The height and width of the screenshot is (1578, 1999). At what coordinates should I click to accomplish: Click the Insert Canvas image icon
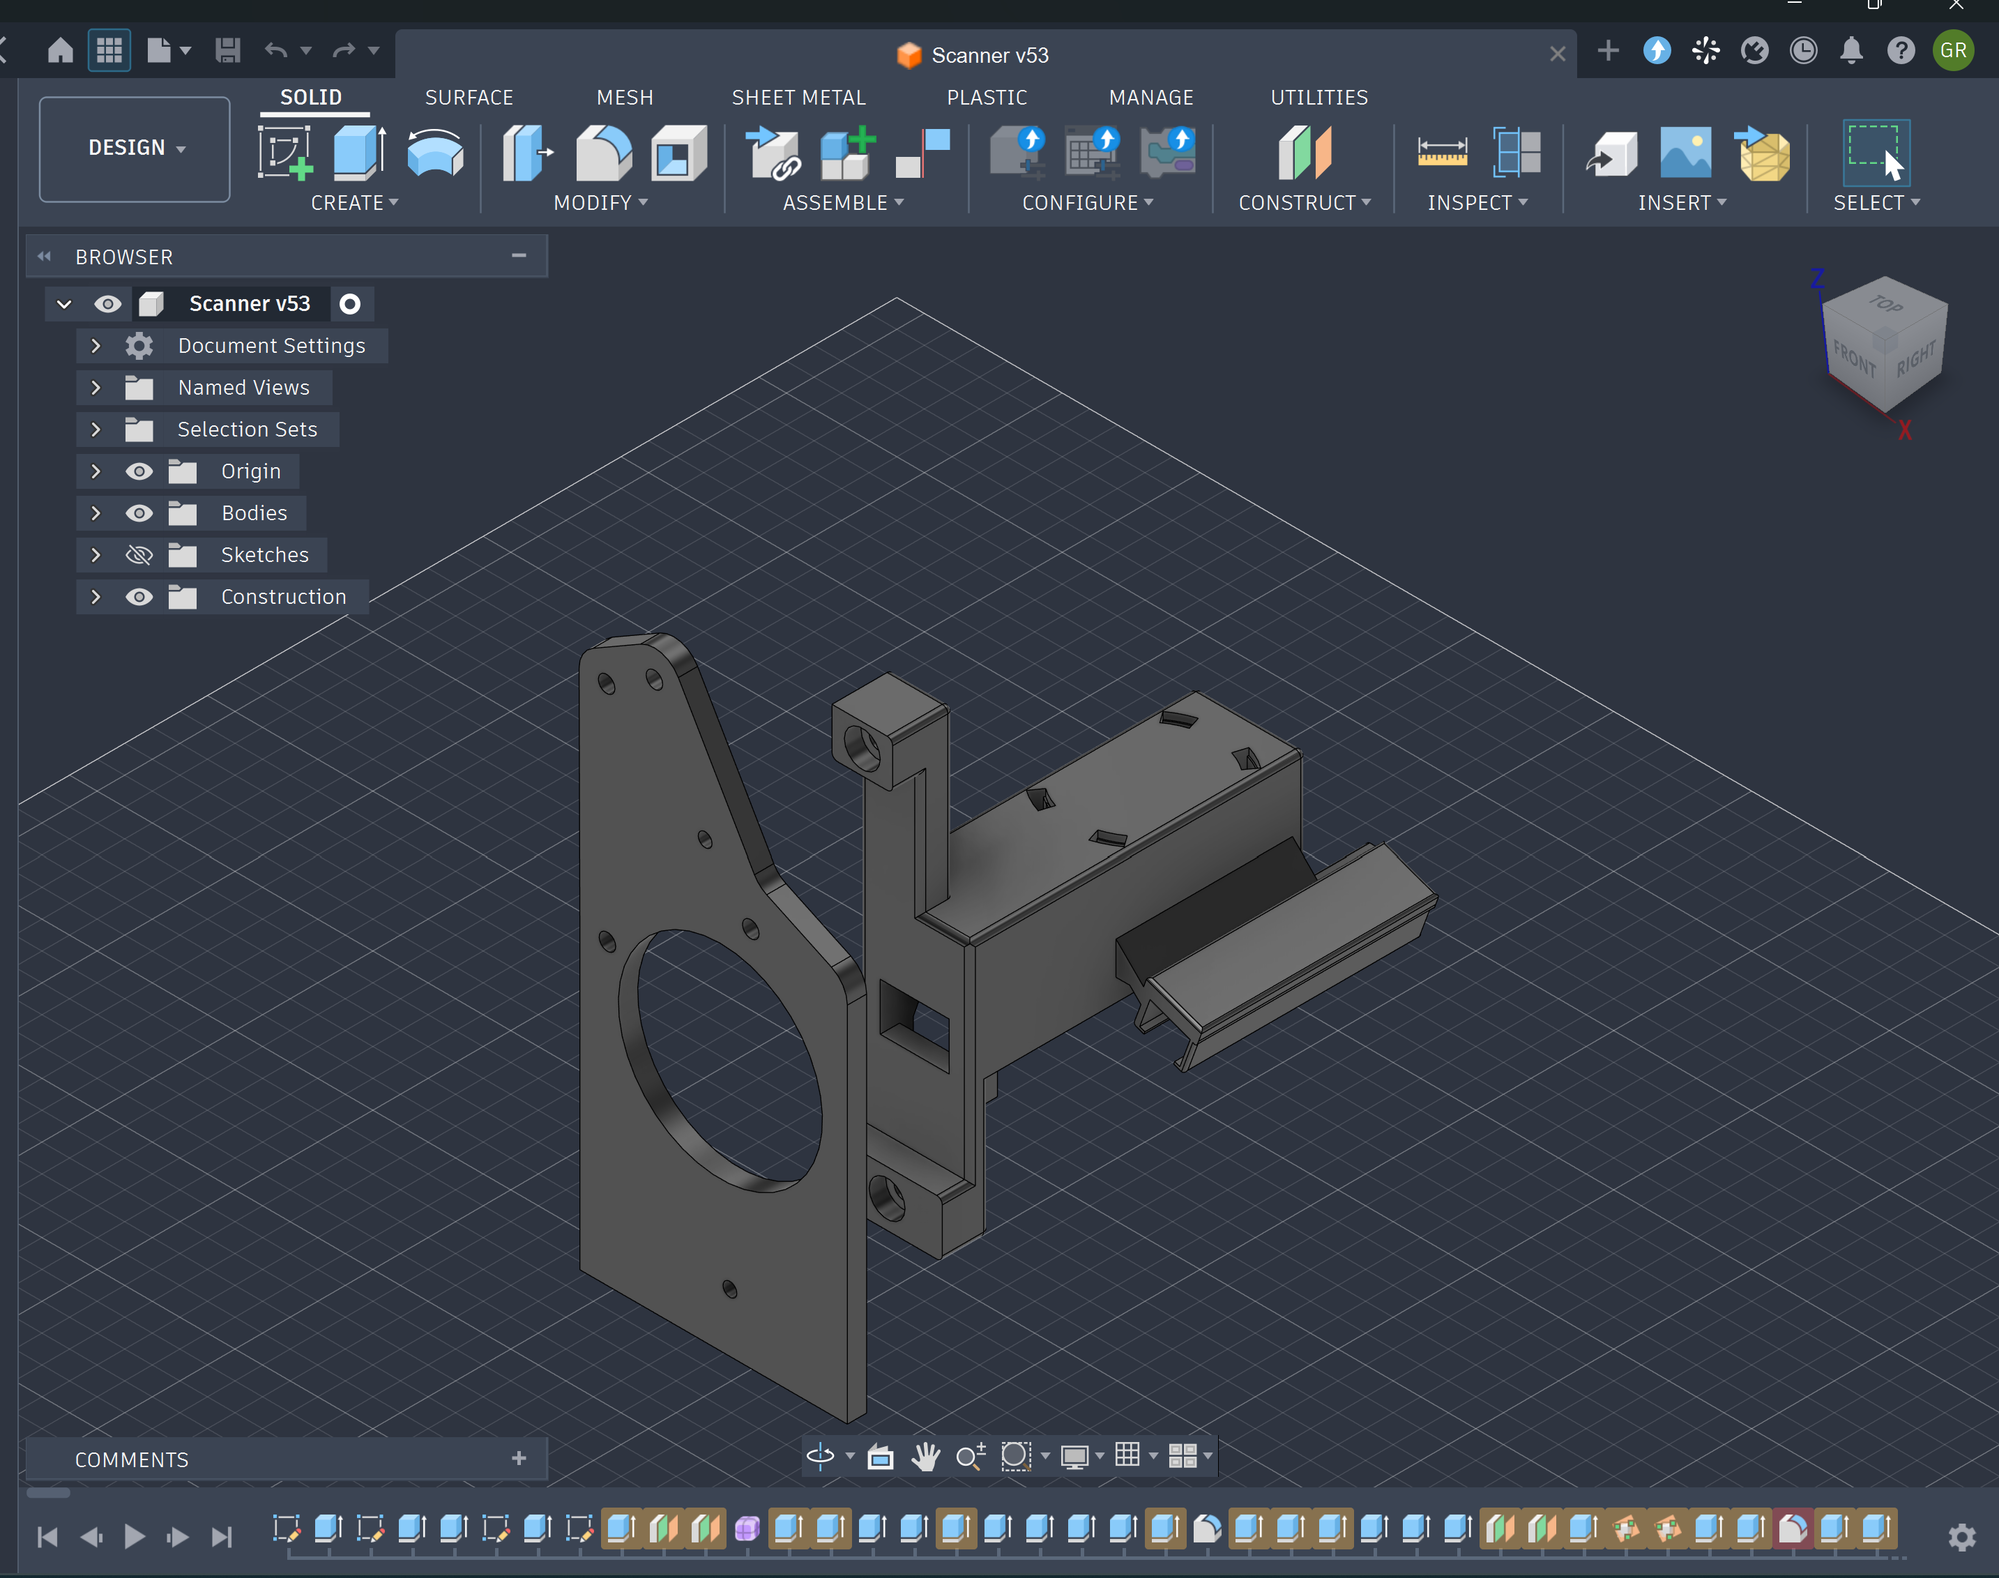click(x=1685, y=153)
